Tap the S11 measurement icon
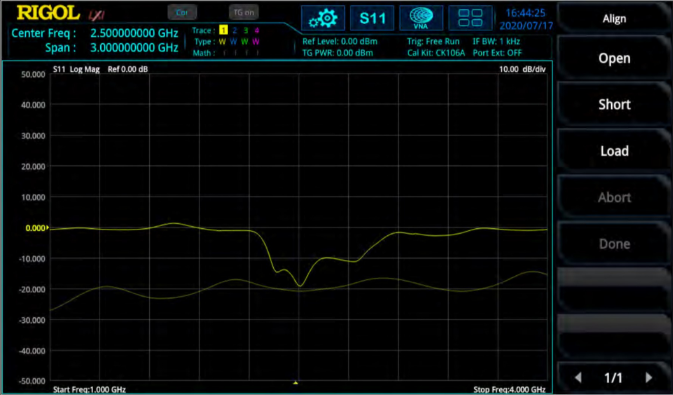 [x=372, y=18]
